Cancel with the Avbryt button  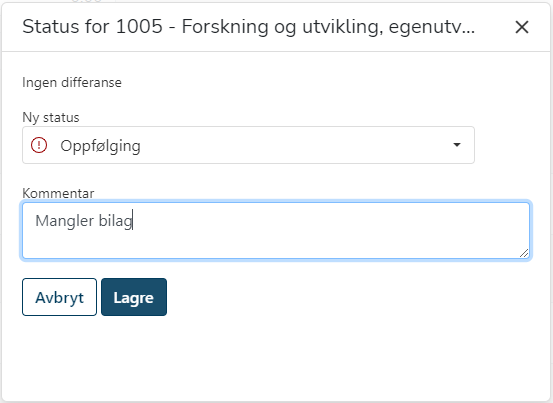point(59,297)
